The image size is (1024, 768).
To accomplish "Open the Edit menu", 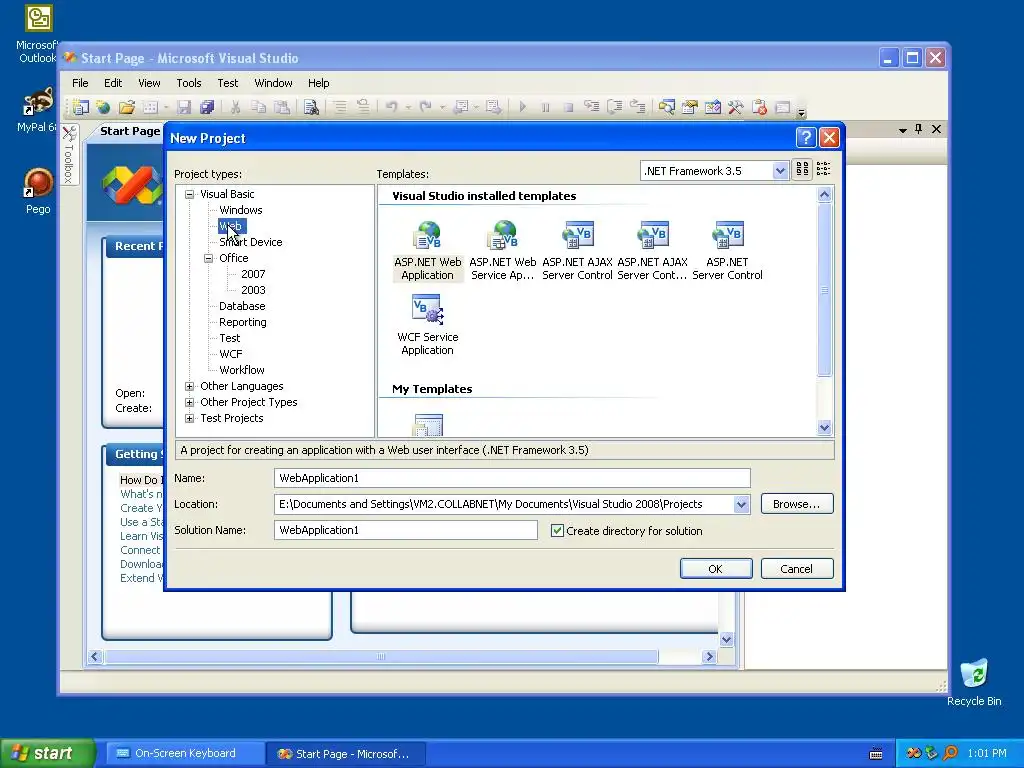I will 113,83.
